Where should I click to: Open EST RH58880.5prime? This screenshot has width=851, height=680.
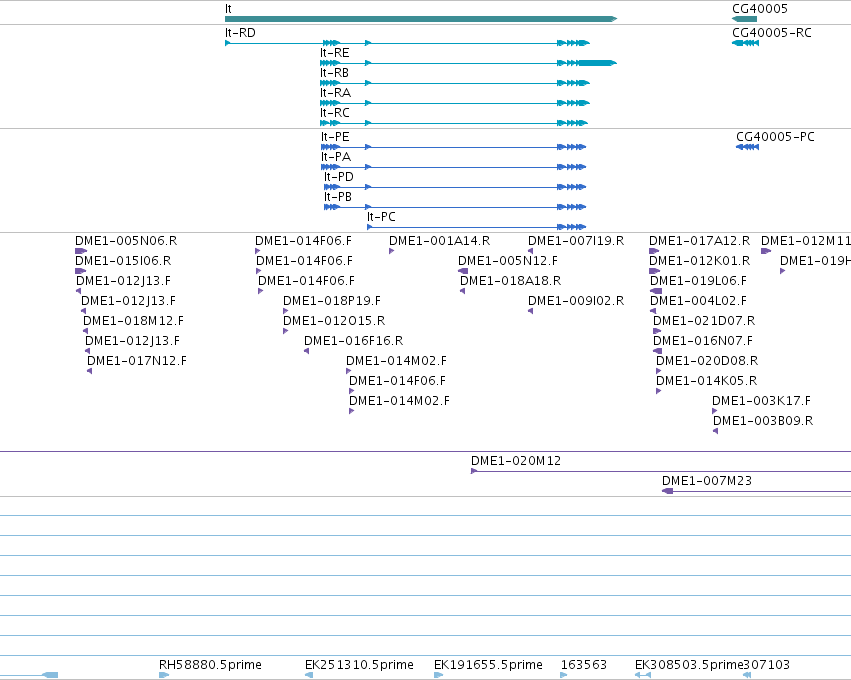(x=210, y=665)
